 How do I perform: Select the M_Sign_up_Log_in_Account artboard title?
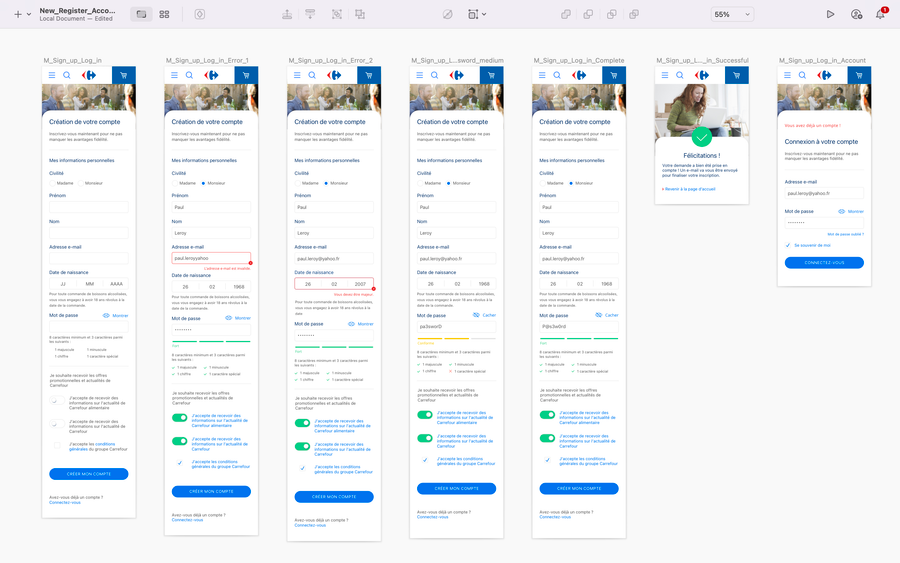(820, 61)
